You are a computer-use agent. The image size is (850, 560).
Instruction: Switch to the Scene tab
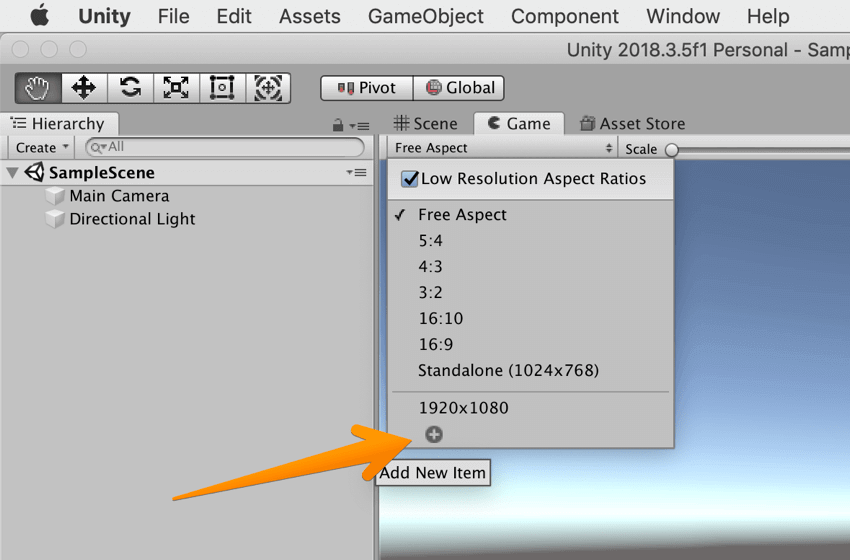(426, 124)
